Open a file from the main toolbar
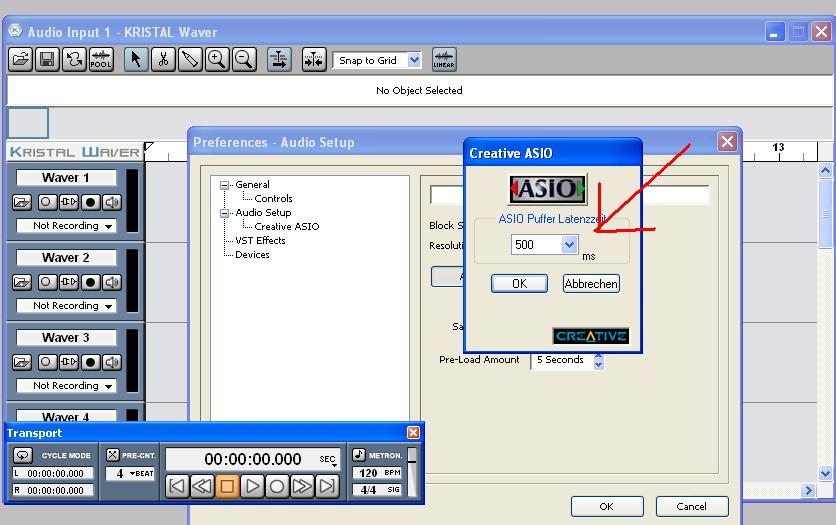Image resolution: width=836 pixels, height=525 pixels. point(20,59)
